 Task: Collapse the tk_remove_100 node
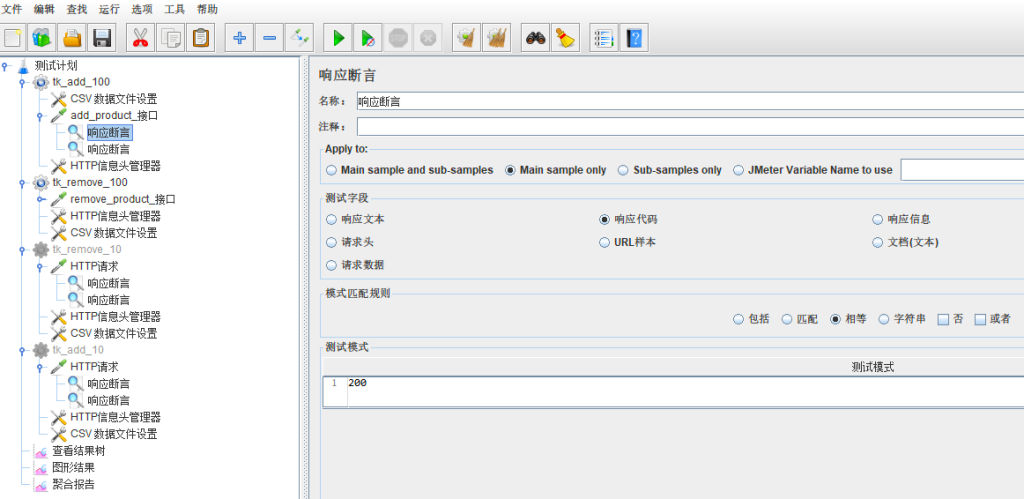pos(22,183)
